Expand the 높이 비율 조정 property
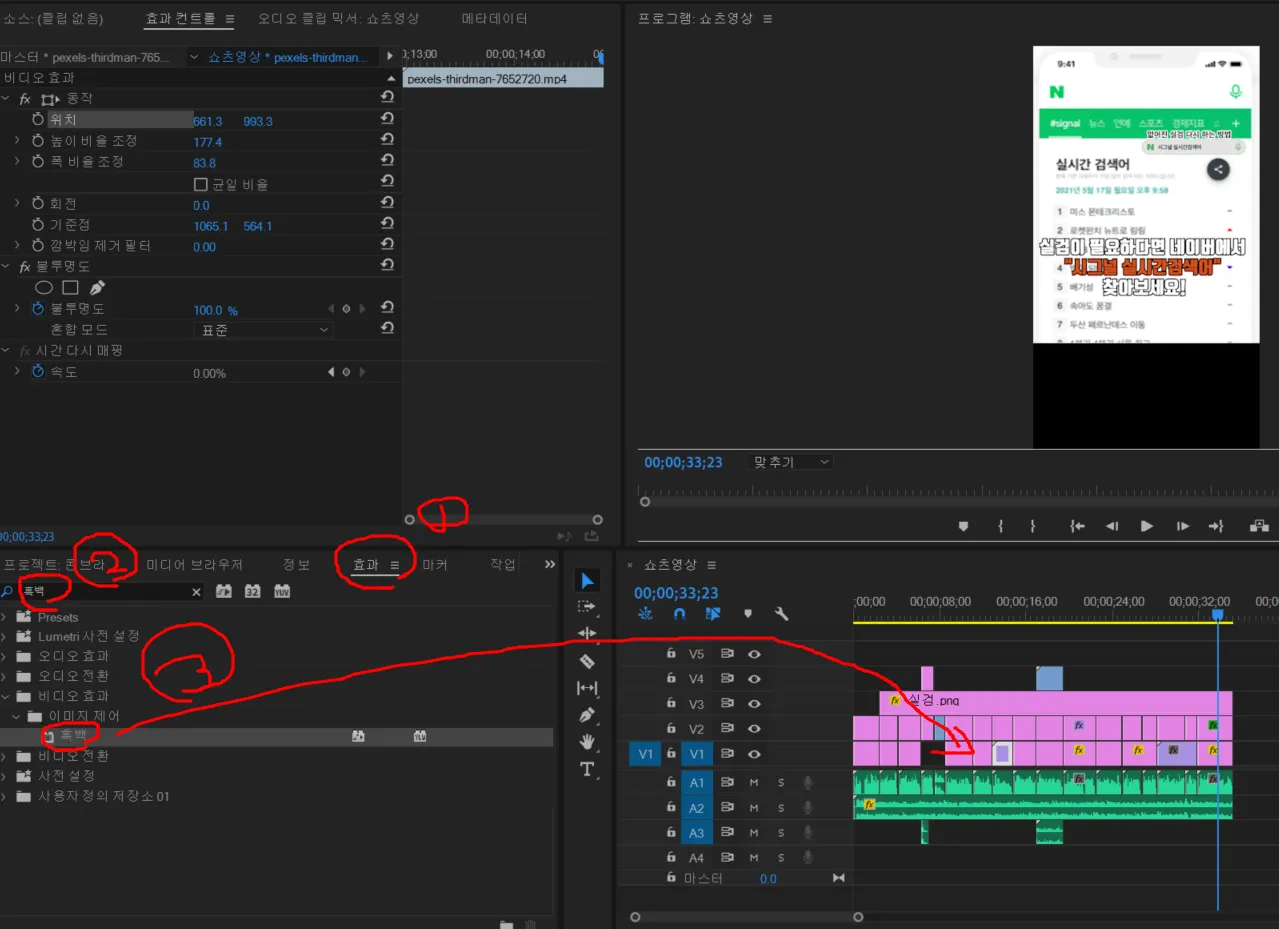Viewport: 1279px width, 929px height. [x=17, y=140]
